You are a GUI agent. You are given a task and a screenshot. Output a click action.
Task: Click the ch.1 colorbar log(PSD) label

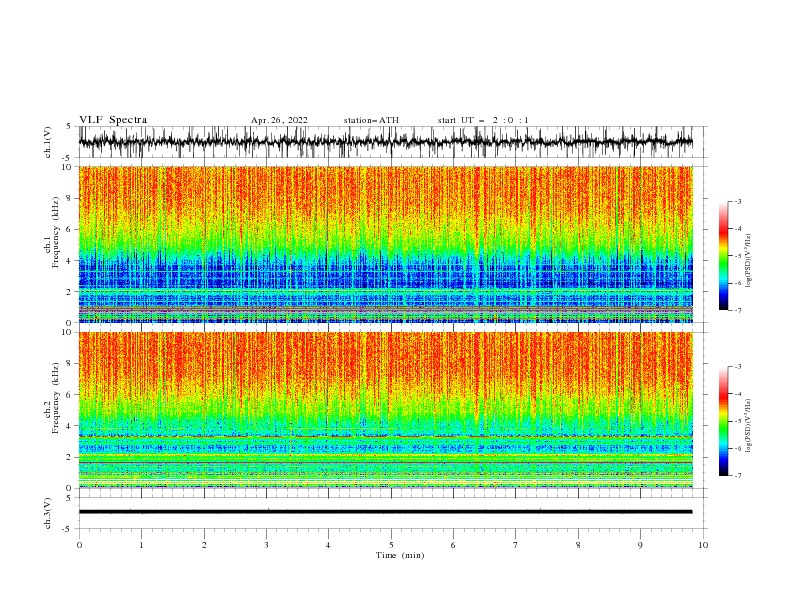tap(748, 261)
